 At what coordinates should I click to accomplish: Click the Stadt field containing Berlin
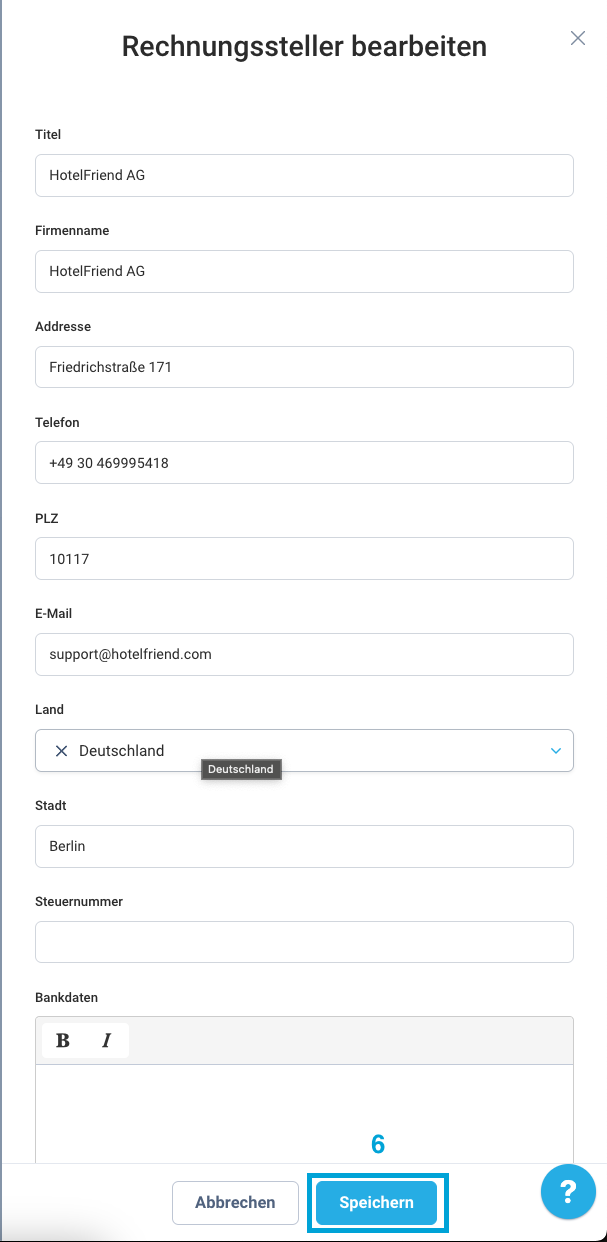coord(304,846)
